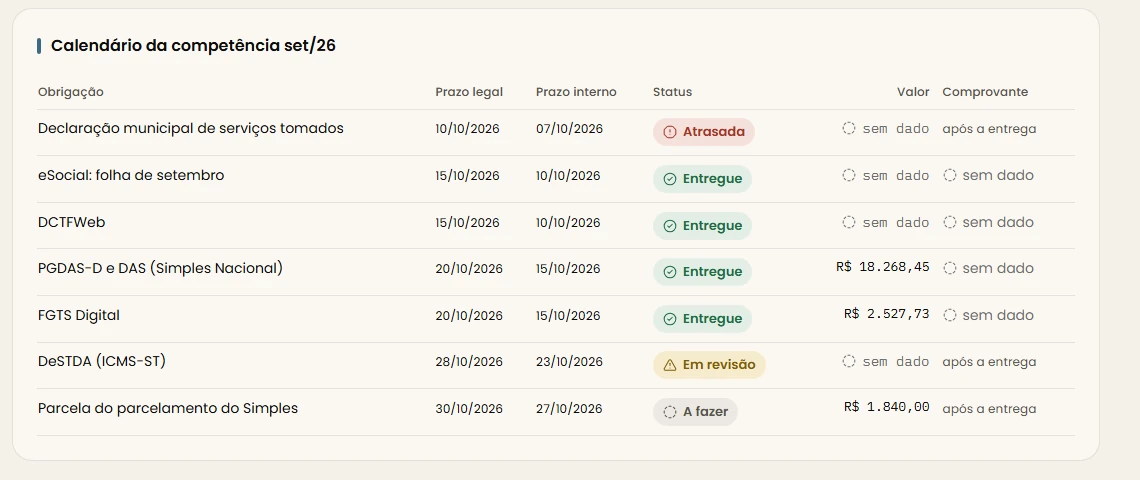Click the value R$ 18.268,45
Screen dimensions: 1140x480
pyautogui.click(x=883, y=267)
